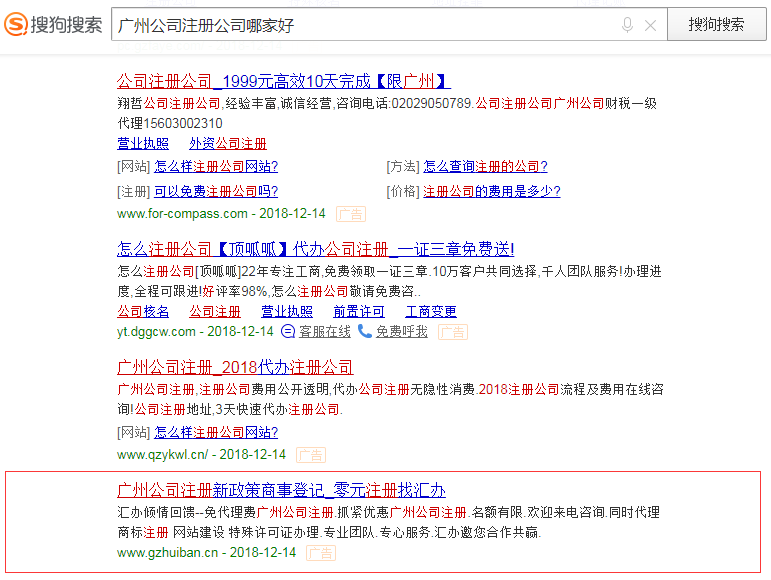Click the 搜狗搜索 search button

[x=716, y=24]
